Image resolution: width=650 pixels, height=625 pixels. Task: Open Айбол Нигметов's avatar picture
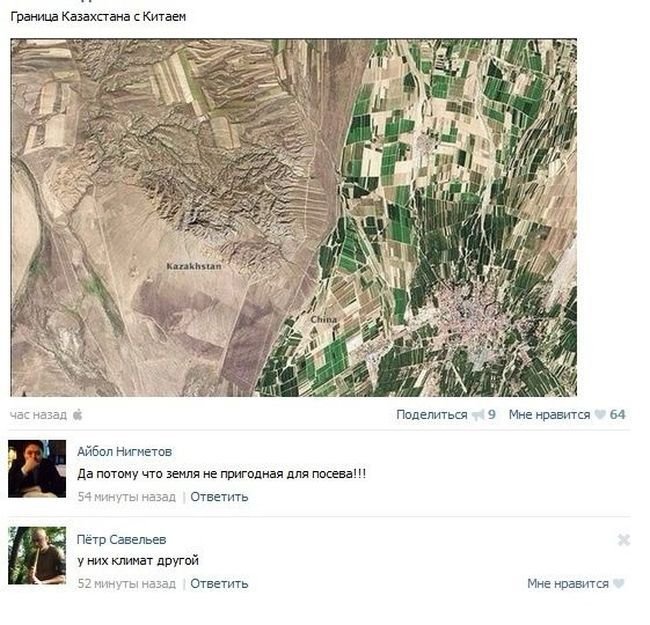[37, 468]
